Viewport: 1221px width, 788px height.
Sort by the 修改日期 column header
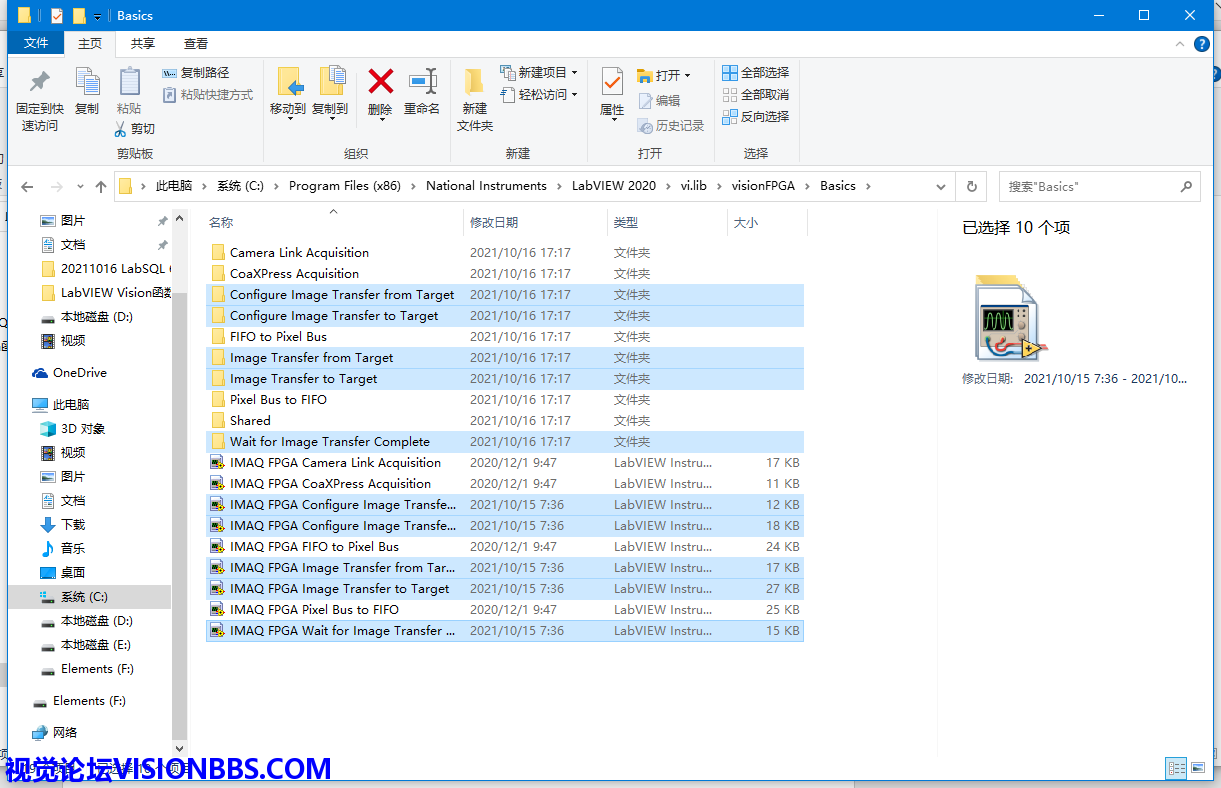pyautogui.click(x=536, y=222)
